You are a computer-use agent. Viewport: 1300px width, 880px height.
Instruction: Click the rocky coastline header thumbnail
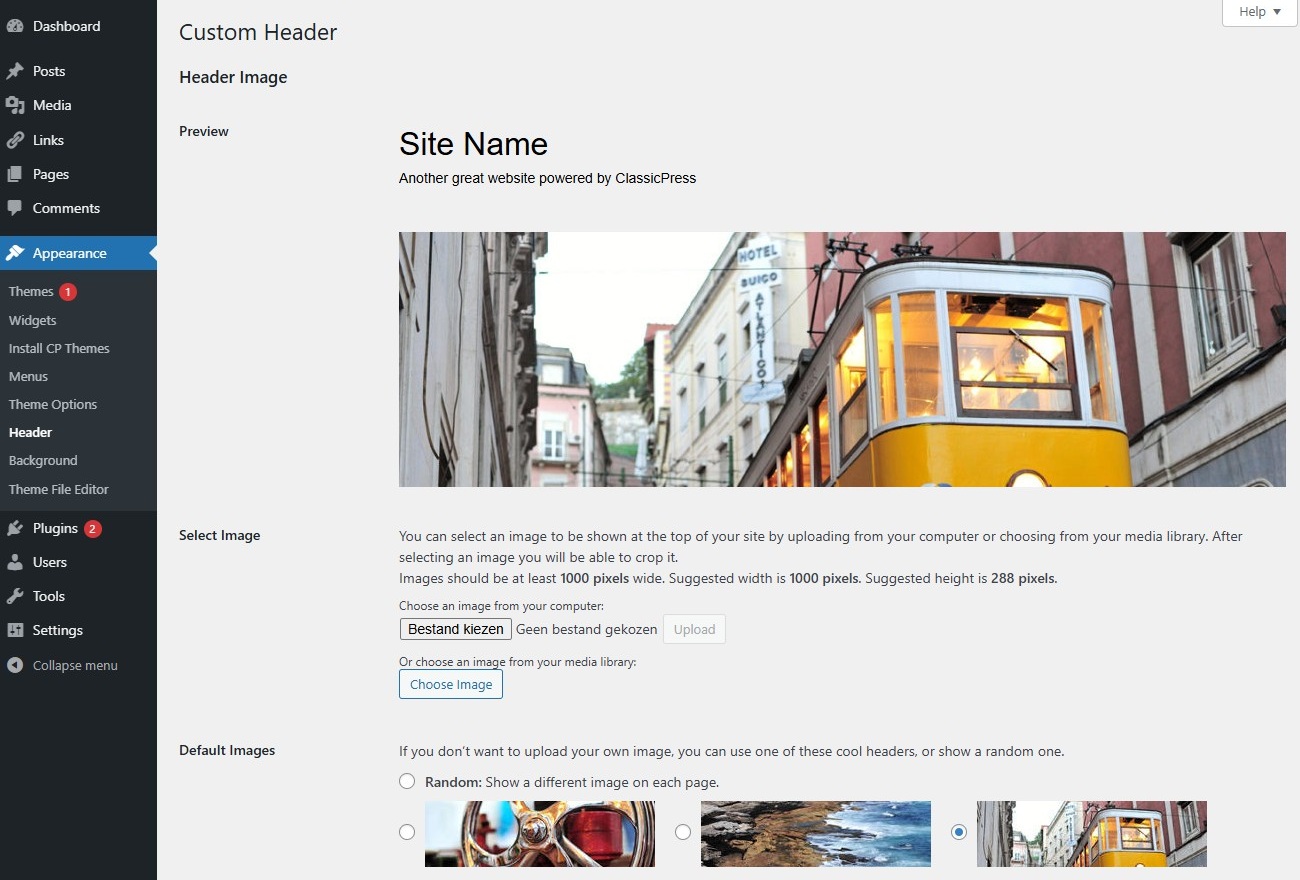[x=816, y=833]
